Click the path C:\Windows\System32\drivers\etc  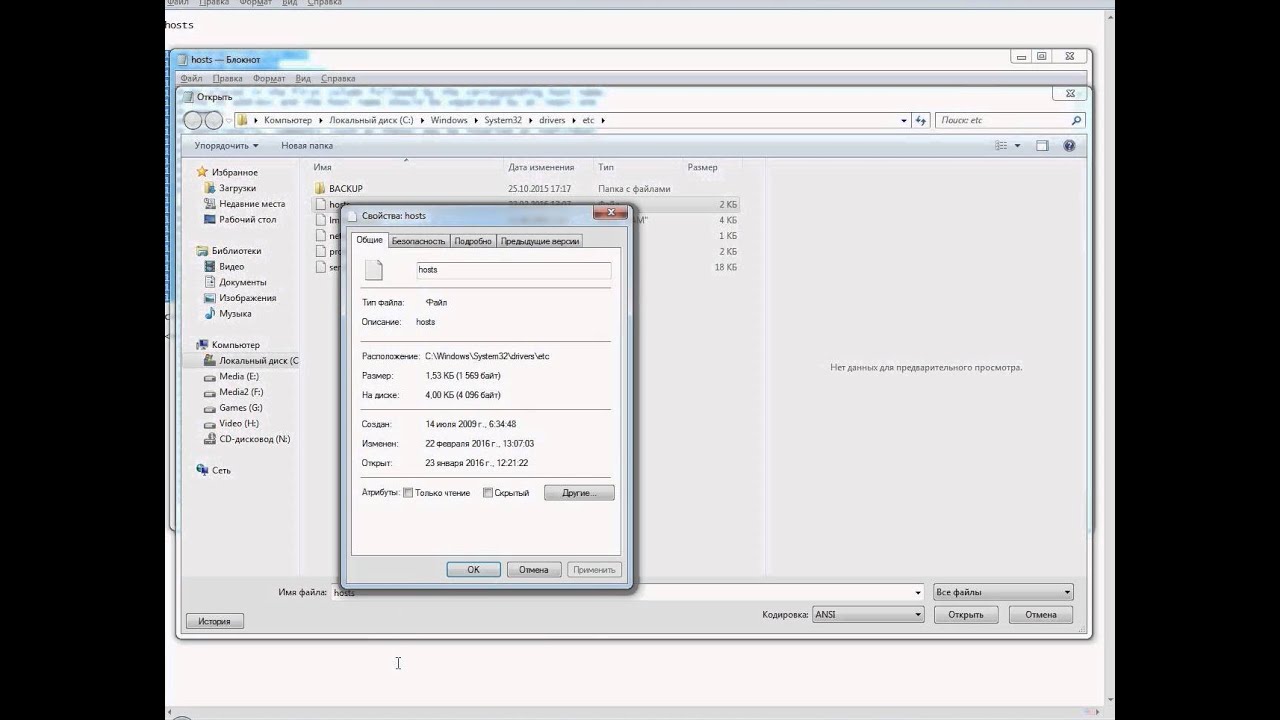[487, 356]
